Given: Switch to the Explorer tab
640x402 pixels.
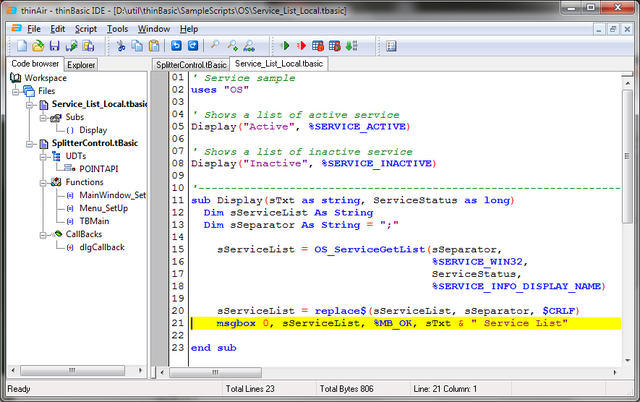Looking at the screenshot, I should tap(81, 65).
